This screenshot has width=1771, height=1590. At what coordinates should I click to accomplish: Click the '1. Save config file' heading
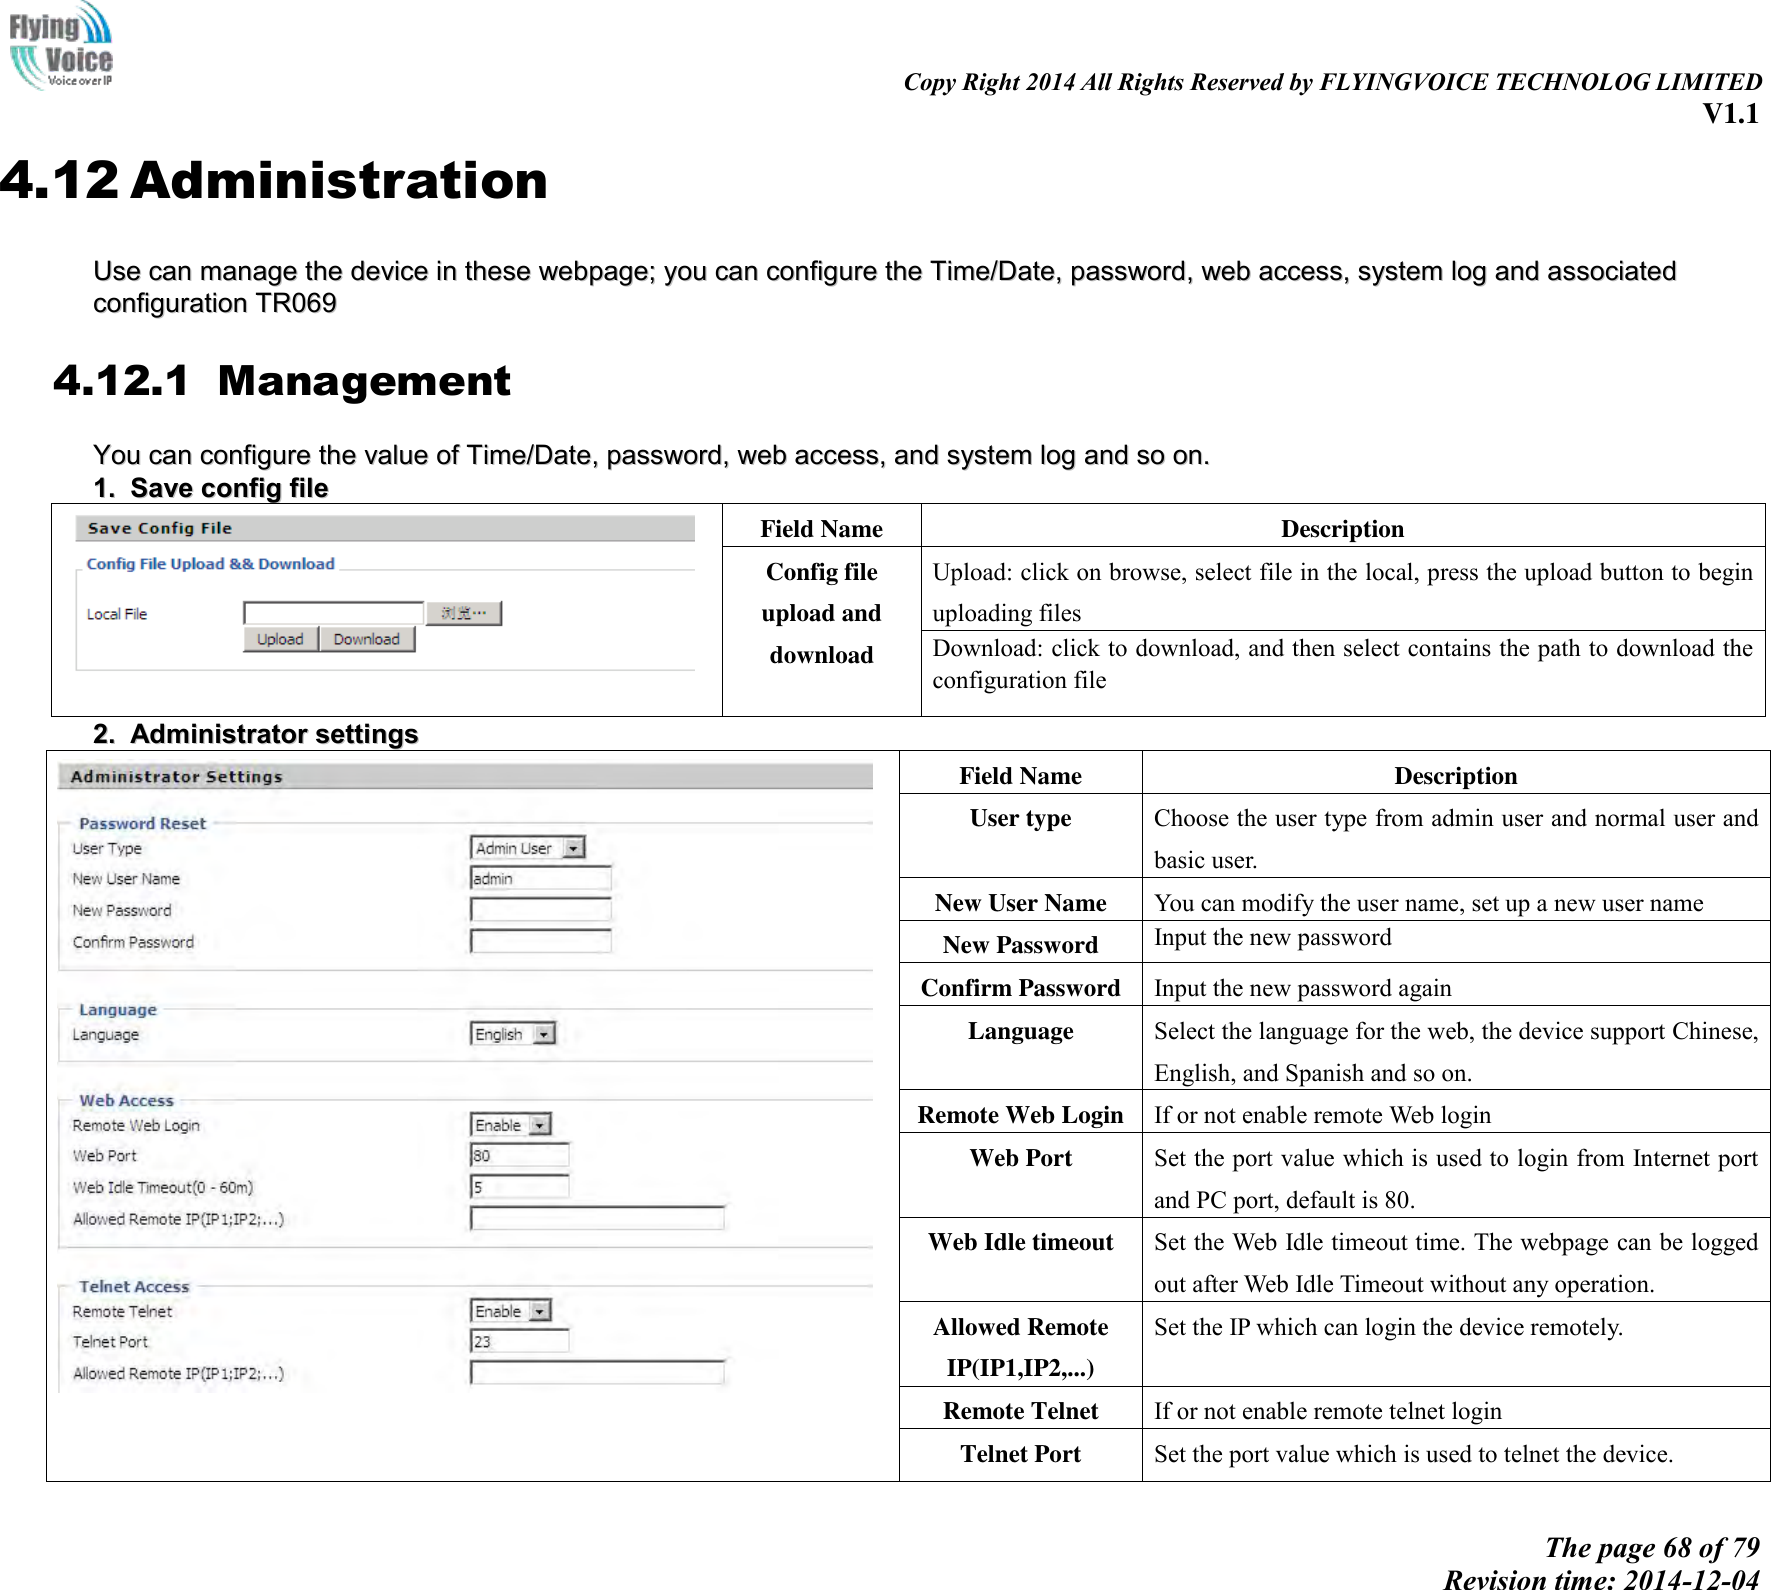[x=211, y=488]
